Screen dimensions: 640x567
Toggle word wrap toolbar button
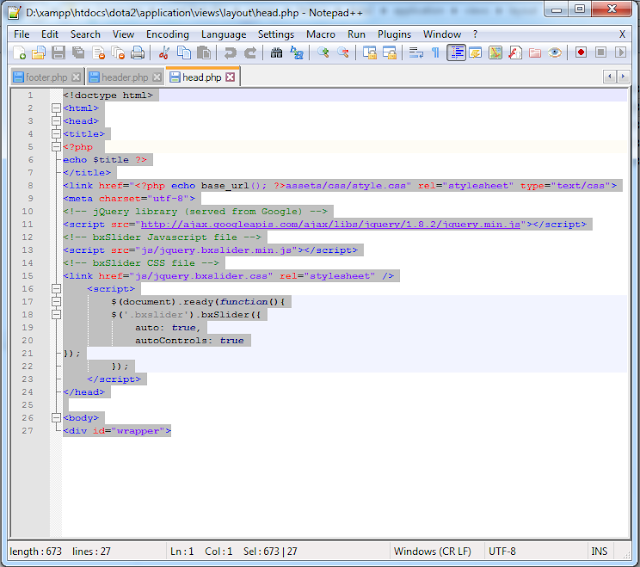416,53
